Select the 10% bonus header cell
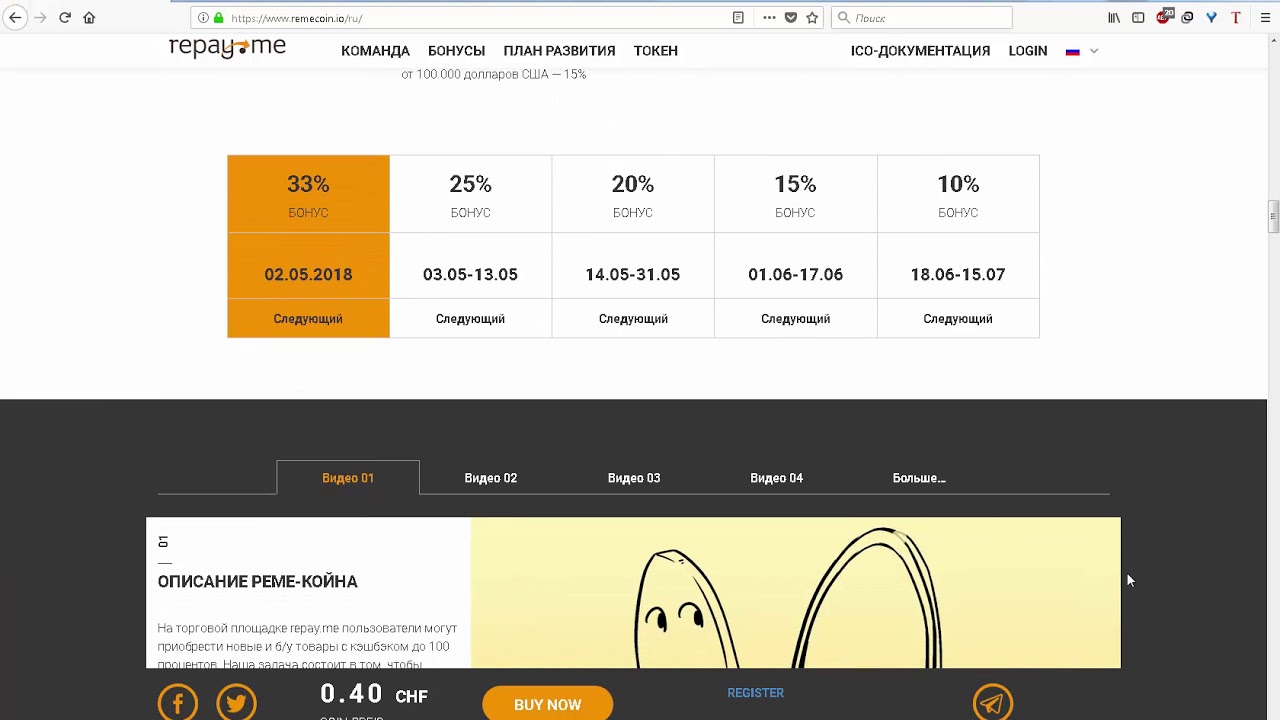This screenshot has height=720, width=1280. (958, 194)
